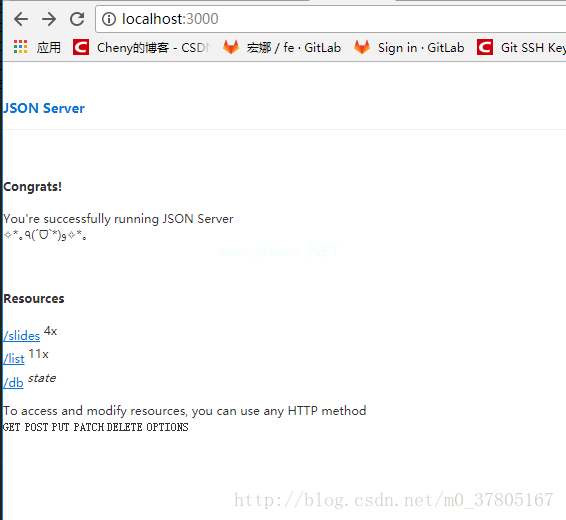Open the Sign in · GitLab bookmark

pyautogui.click(x=421, y=48)
